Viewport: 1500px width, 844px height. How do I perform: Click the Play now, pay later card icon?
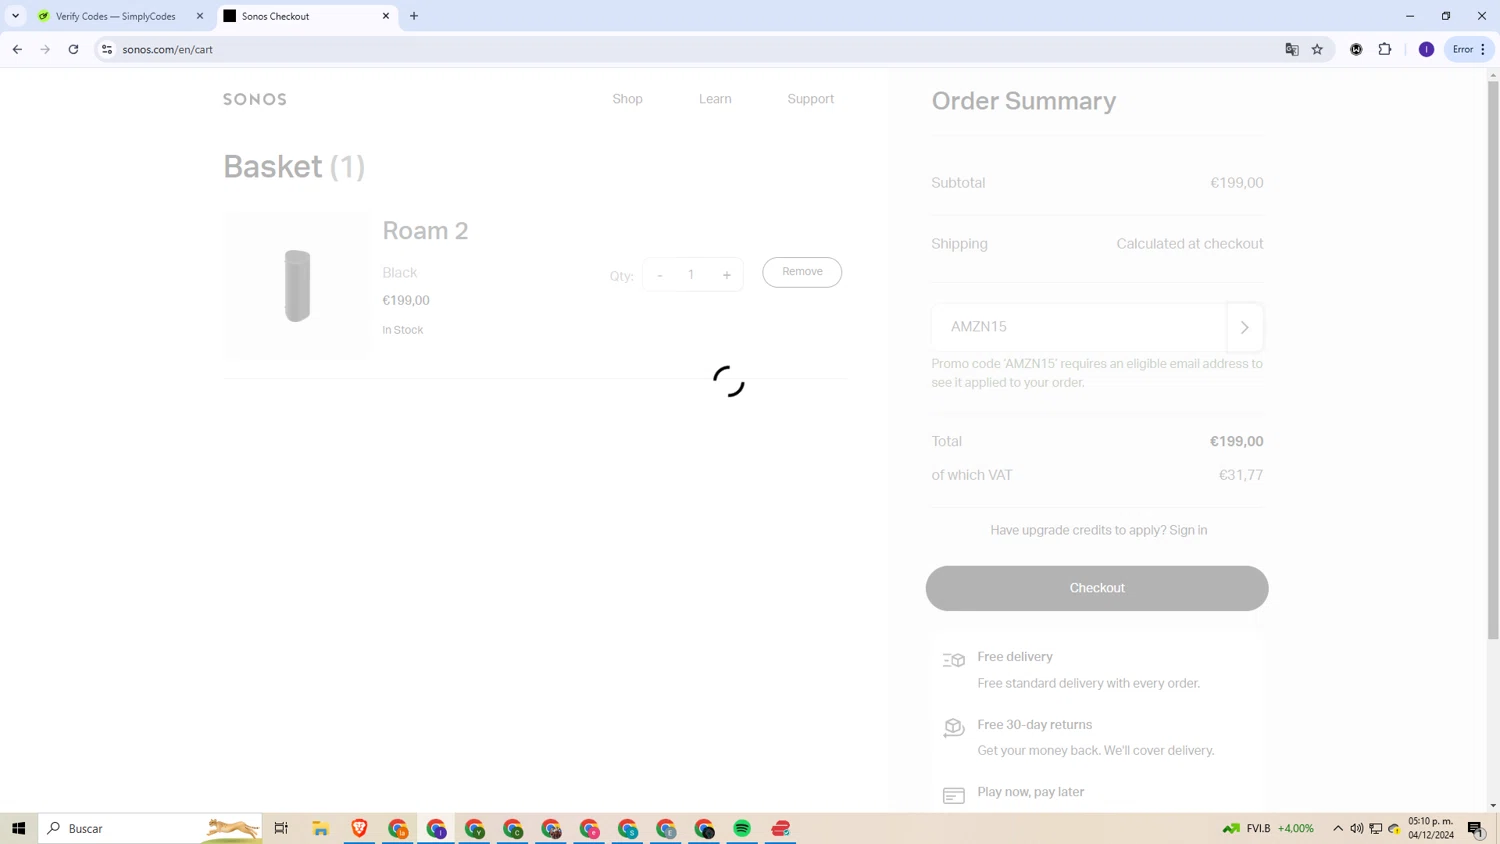[x=954, y=795]
